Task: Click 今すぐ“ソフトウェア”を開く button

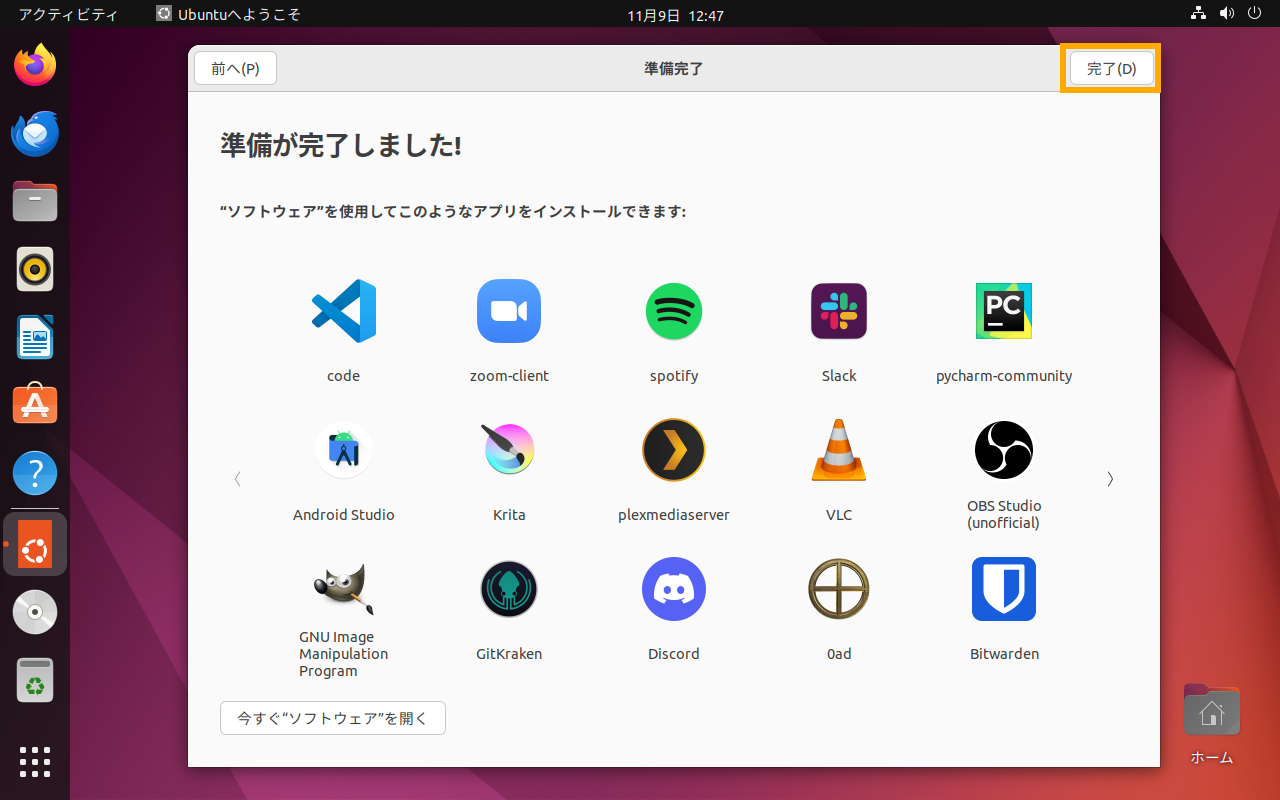Action: click(x=333, y=718)
